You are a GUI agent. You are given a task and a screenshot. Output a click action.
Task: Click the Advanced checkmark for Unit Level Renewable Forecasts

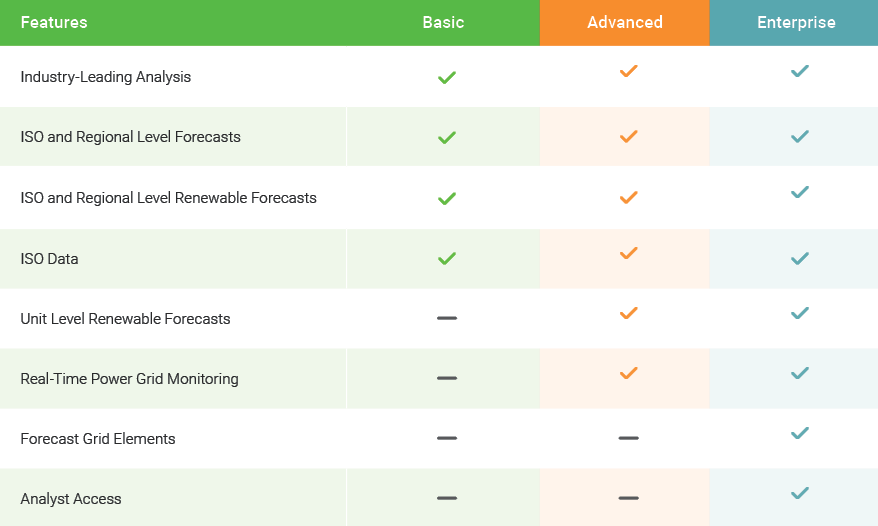pyautogui.click(x=628, y=313)
